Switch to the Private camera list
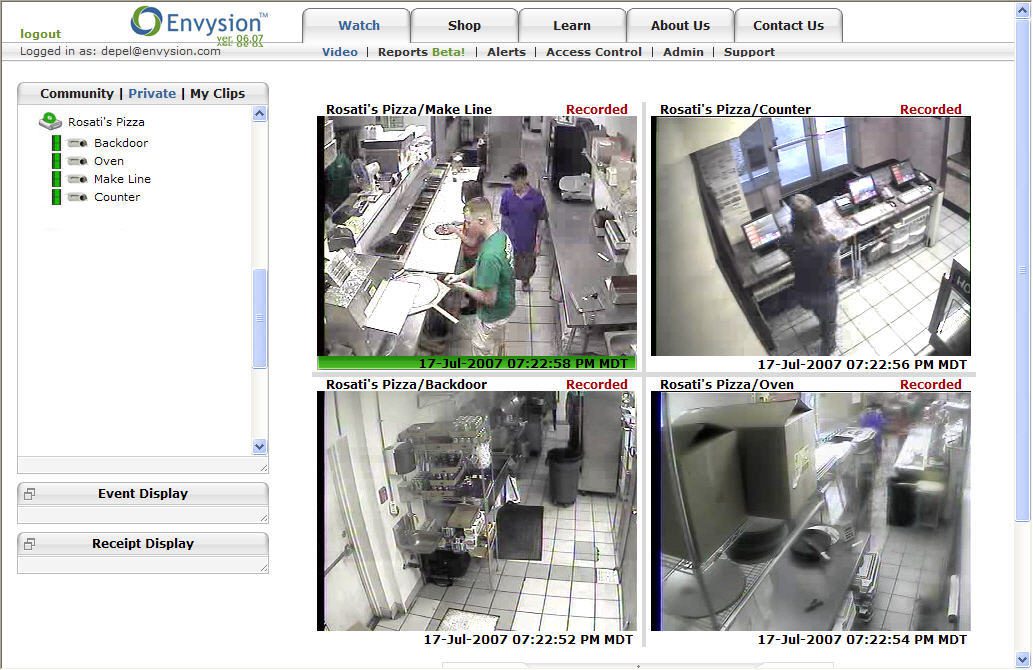Viewport: 1033px width, 670px height. pos(152,94)
